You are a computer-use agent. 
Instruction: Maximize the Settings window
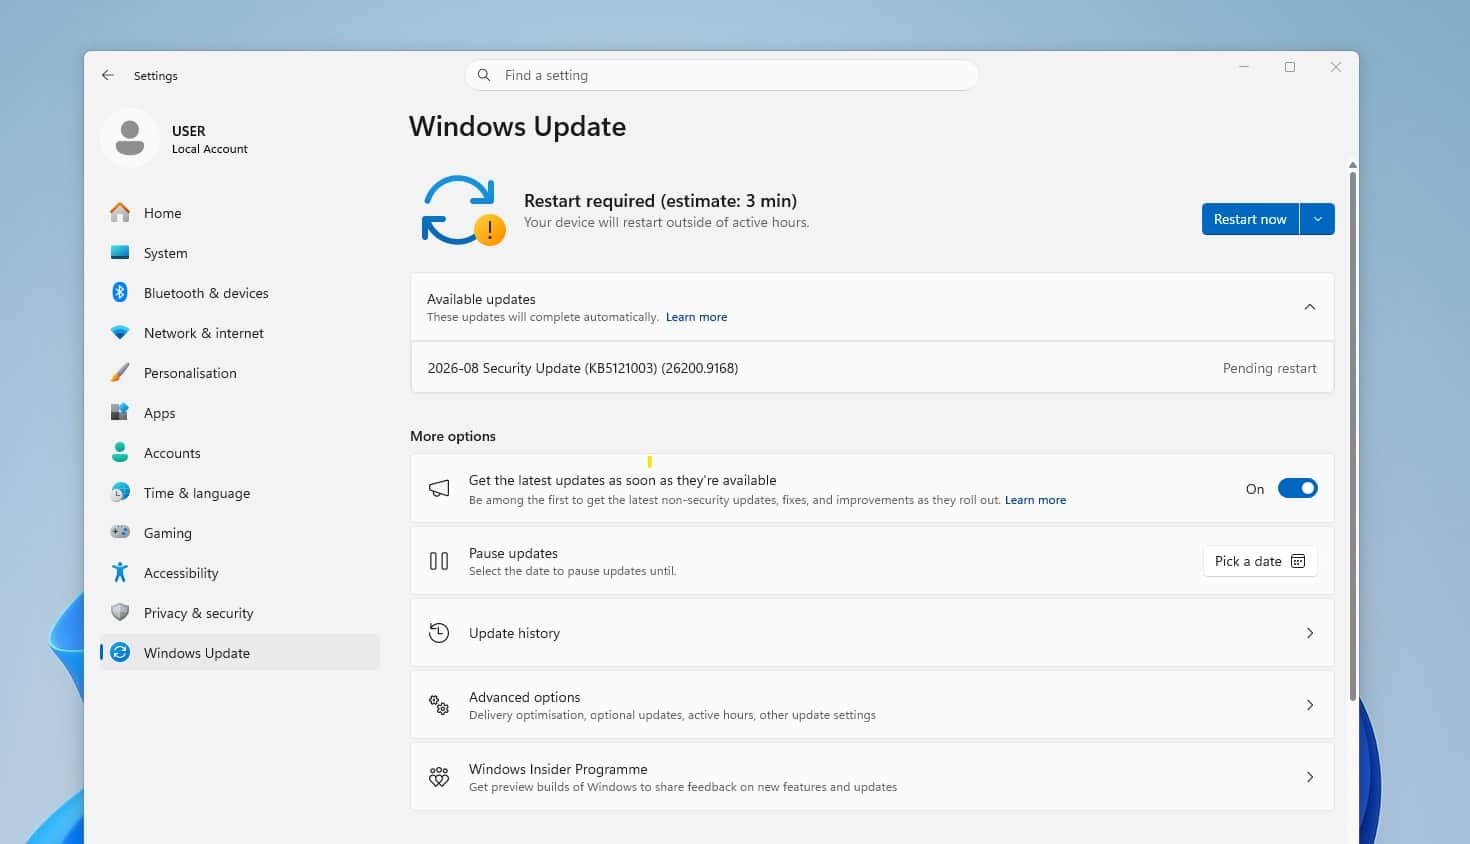(1290, 67)
